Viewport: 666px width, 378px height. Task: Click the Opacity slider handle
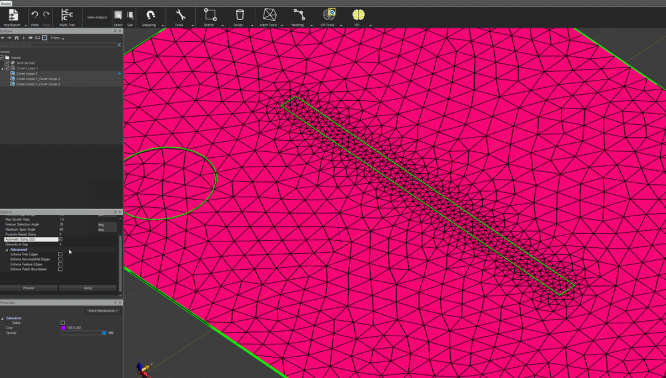(x=104, y=333)
